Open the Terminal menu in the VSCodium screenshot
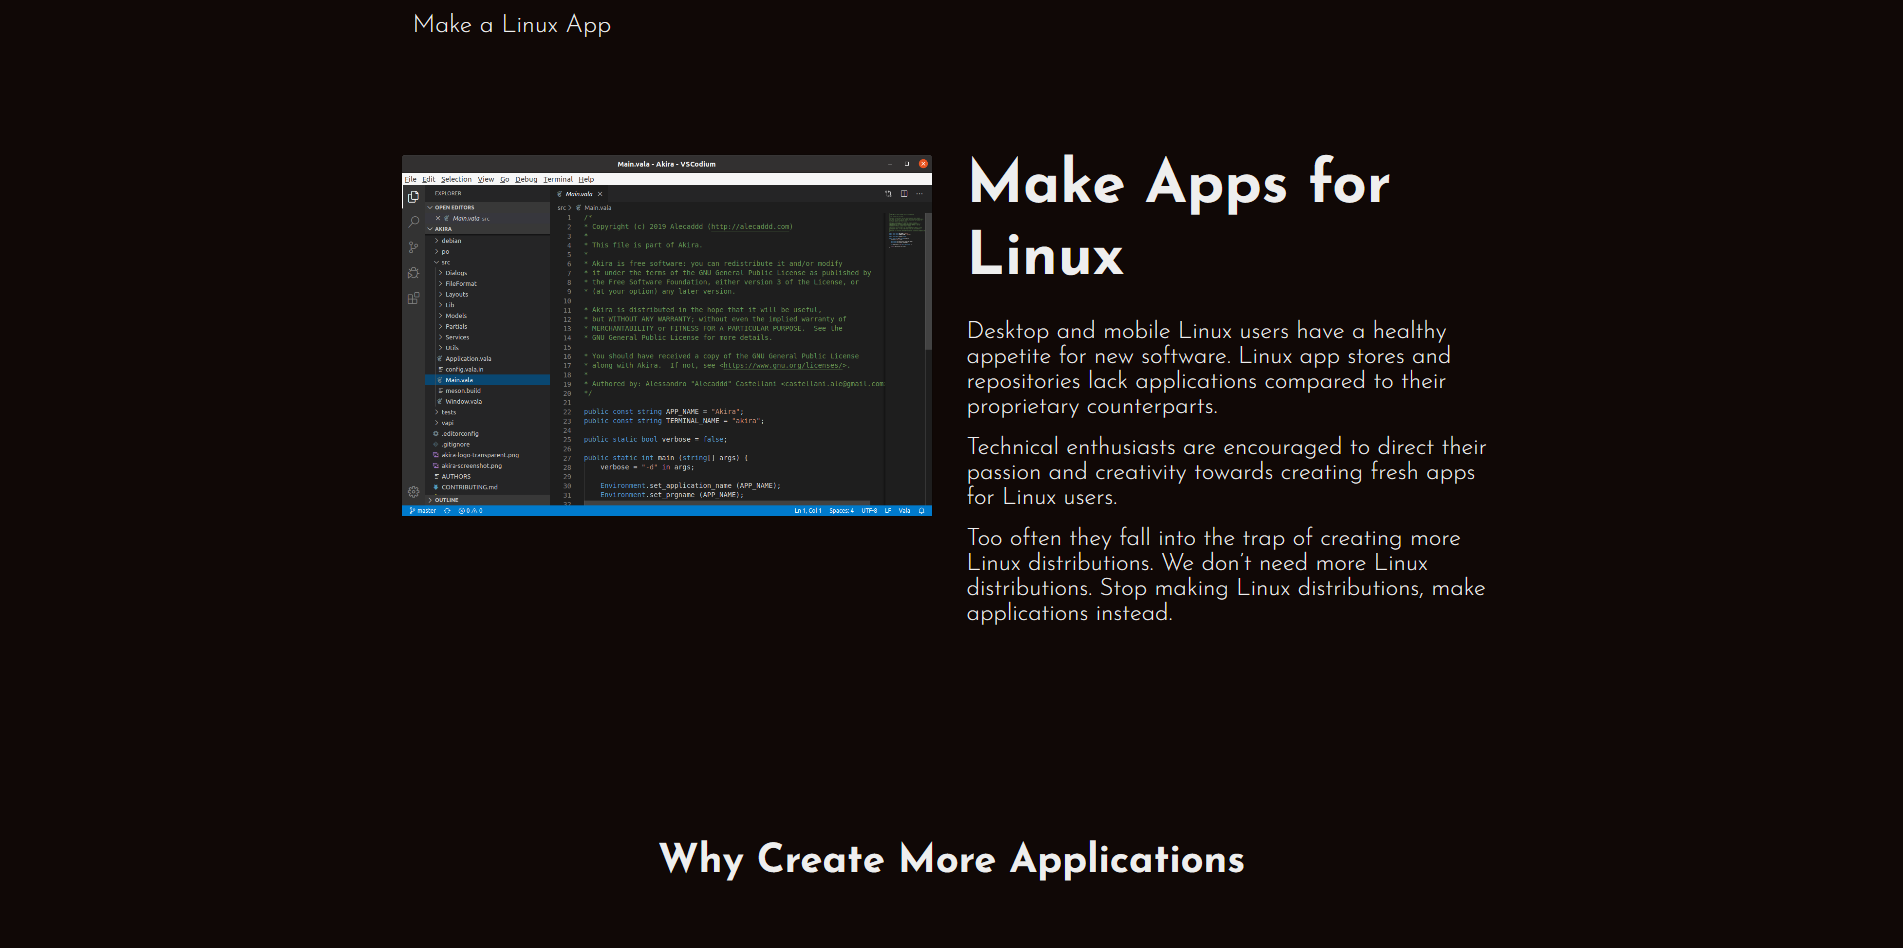This screenshot has width=1903, height=948. [558, 180]
